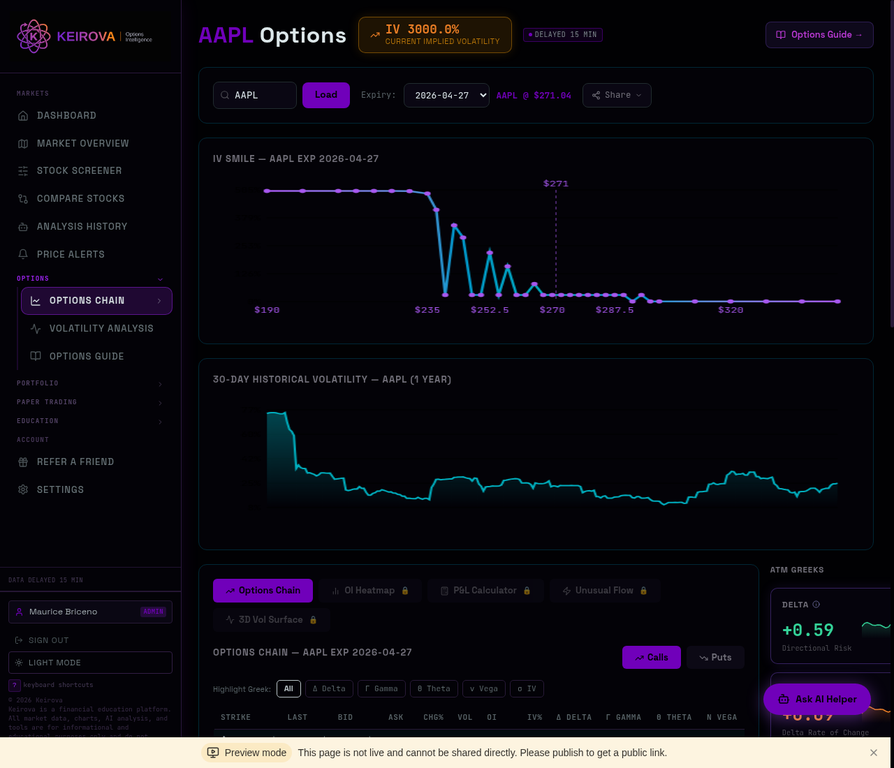This screenshot has width=894, height=768.
Task: Click chevron on Options Chain item
Action: 159,301
